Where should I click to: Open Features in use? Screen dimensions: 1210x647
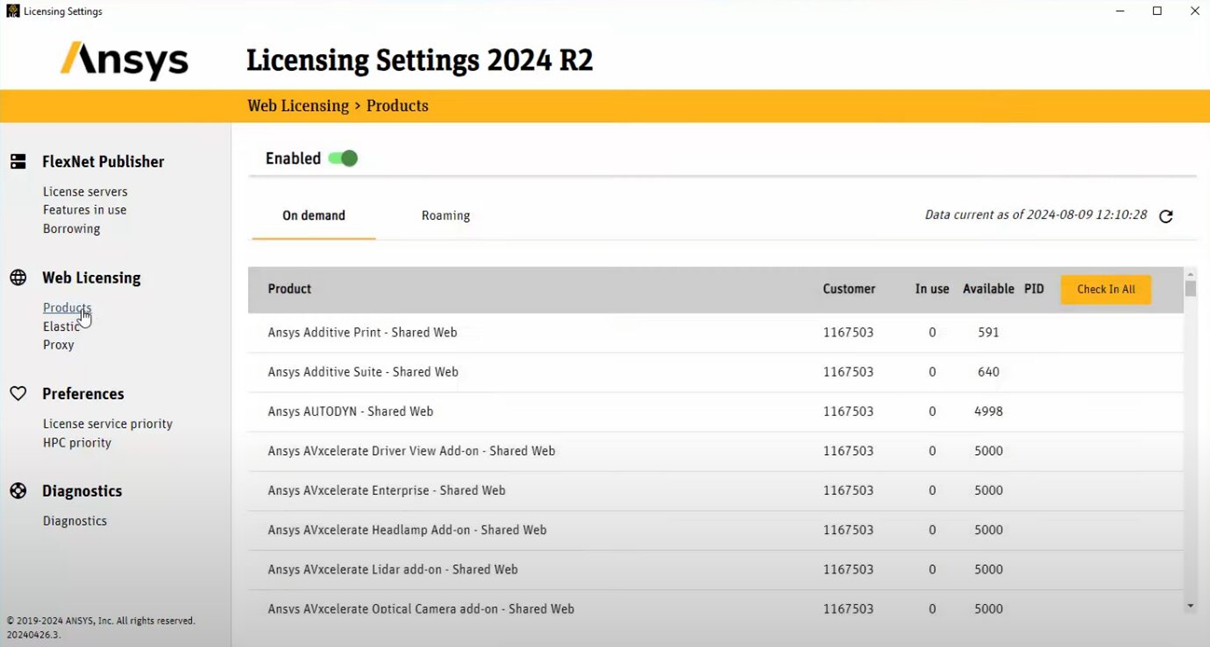click(84, 210)
